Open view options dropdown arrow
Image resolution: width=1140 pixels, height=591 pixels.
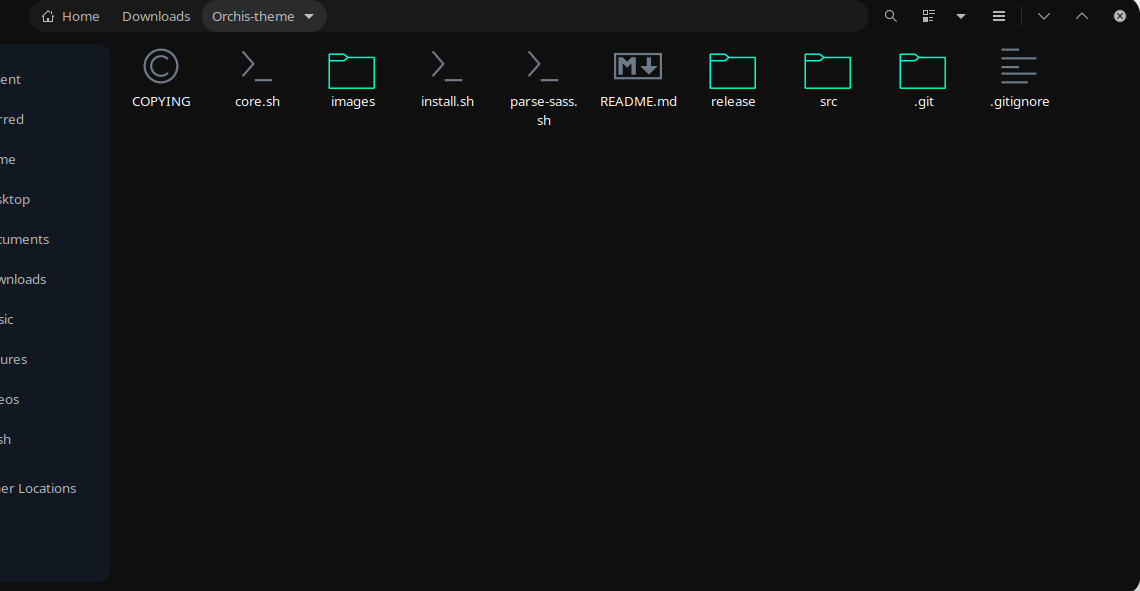point(961,16)
